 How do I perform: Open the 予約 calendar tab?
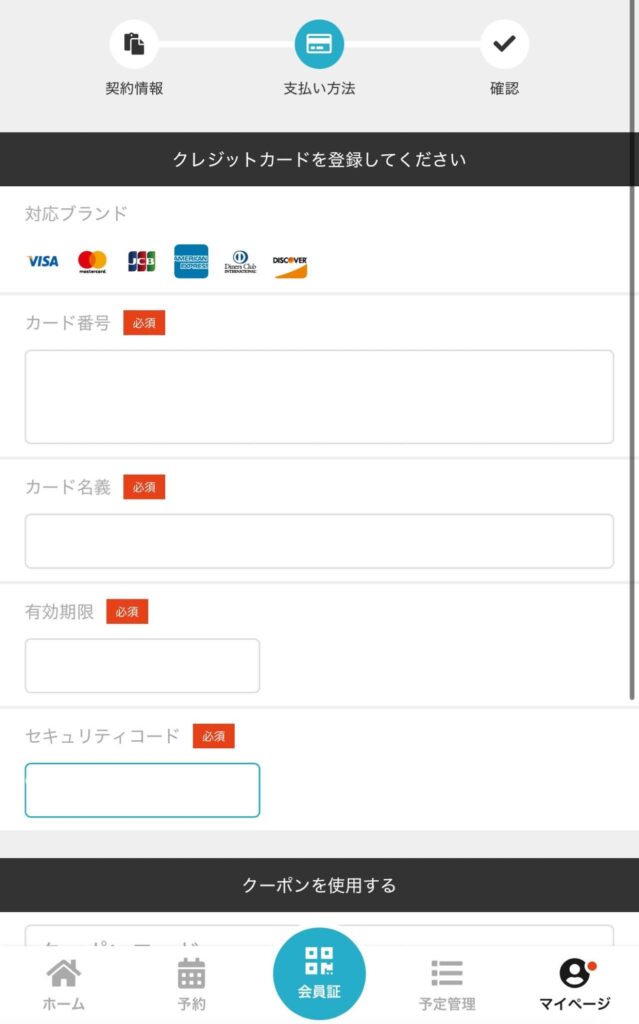coord(191,984)
